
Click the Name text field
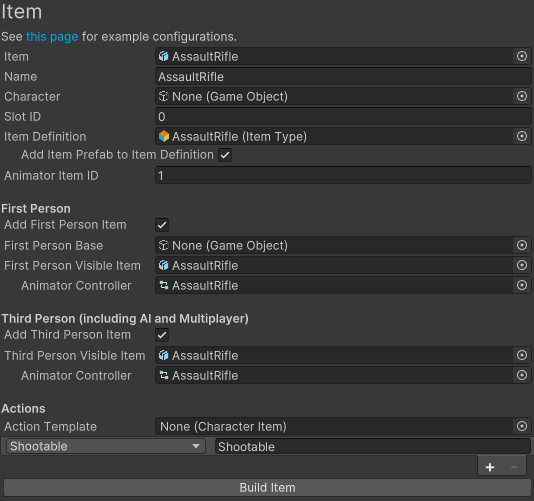tap(343, 76)
